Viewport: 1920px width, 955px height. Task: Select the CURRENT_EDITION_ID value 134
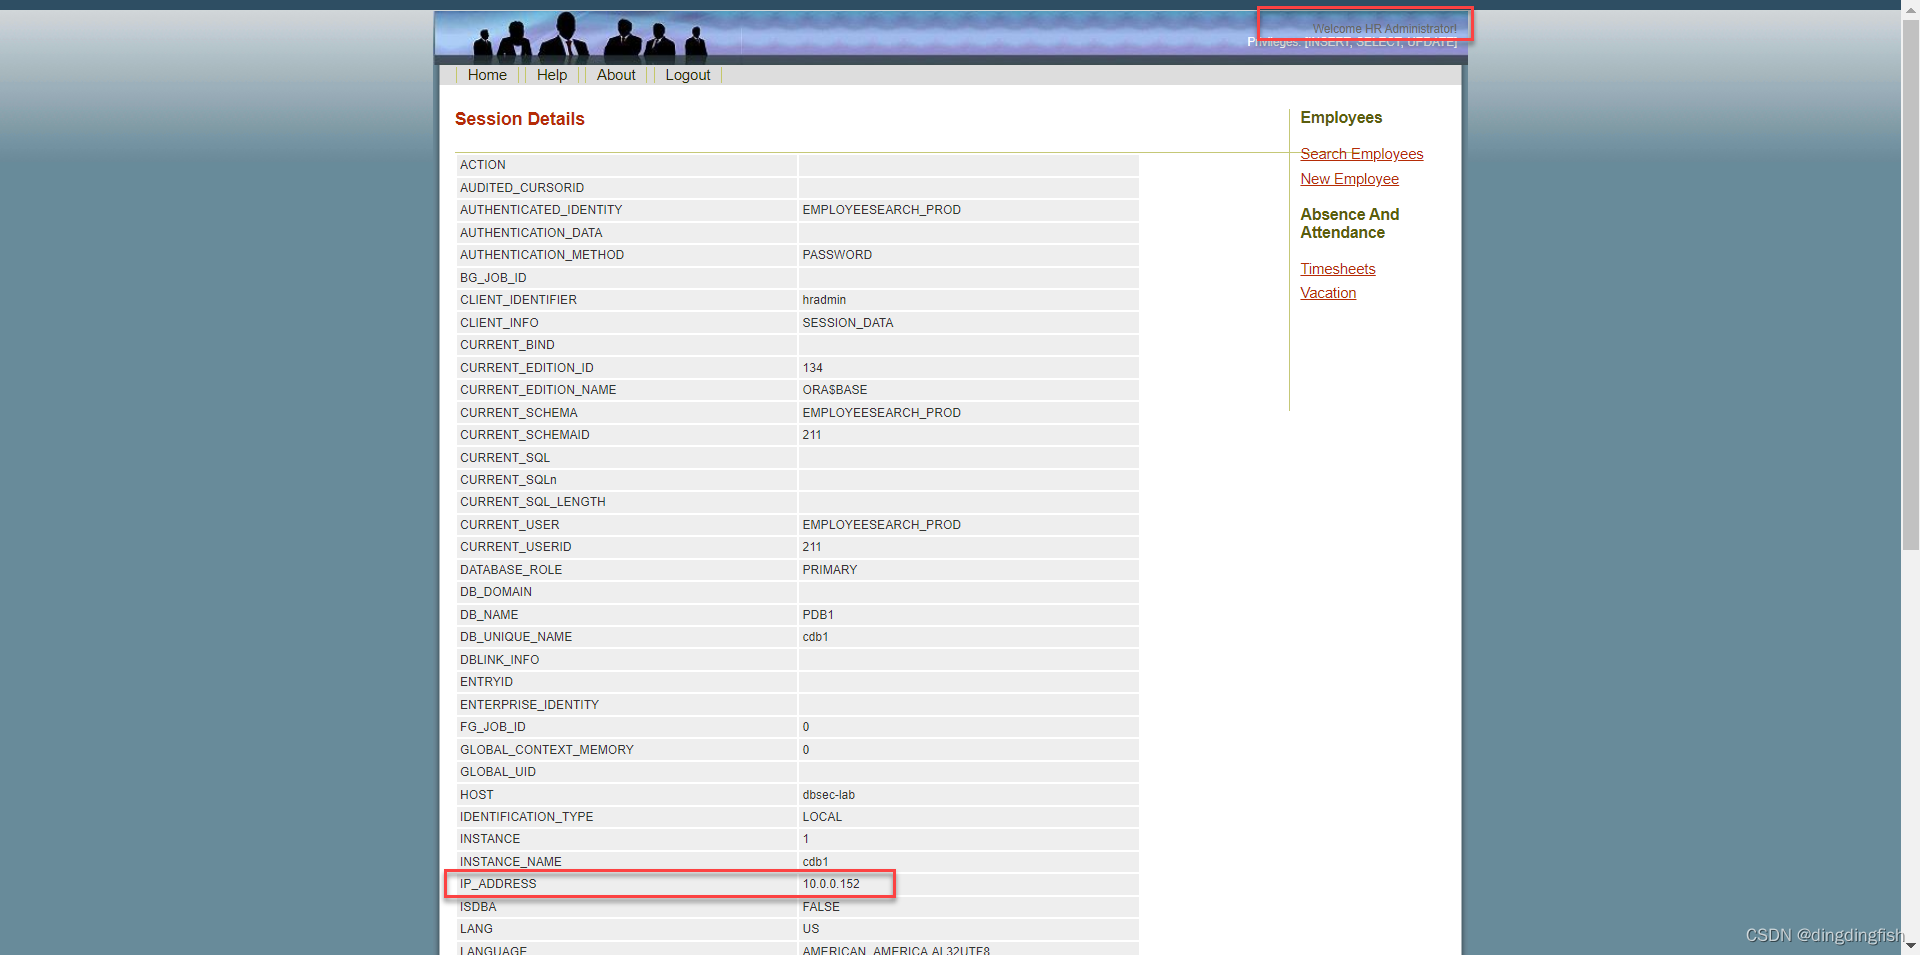(x=812, y=368)
